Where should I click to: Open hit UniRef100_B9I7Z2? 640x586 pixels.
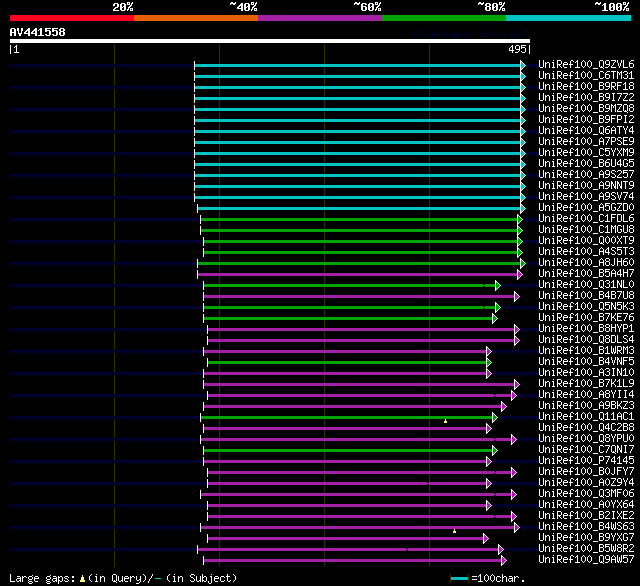coord(586,98)
